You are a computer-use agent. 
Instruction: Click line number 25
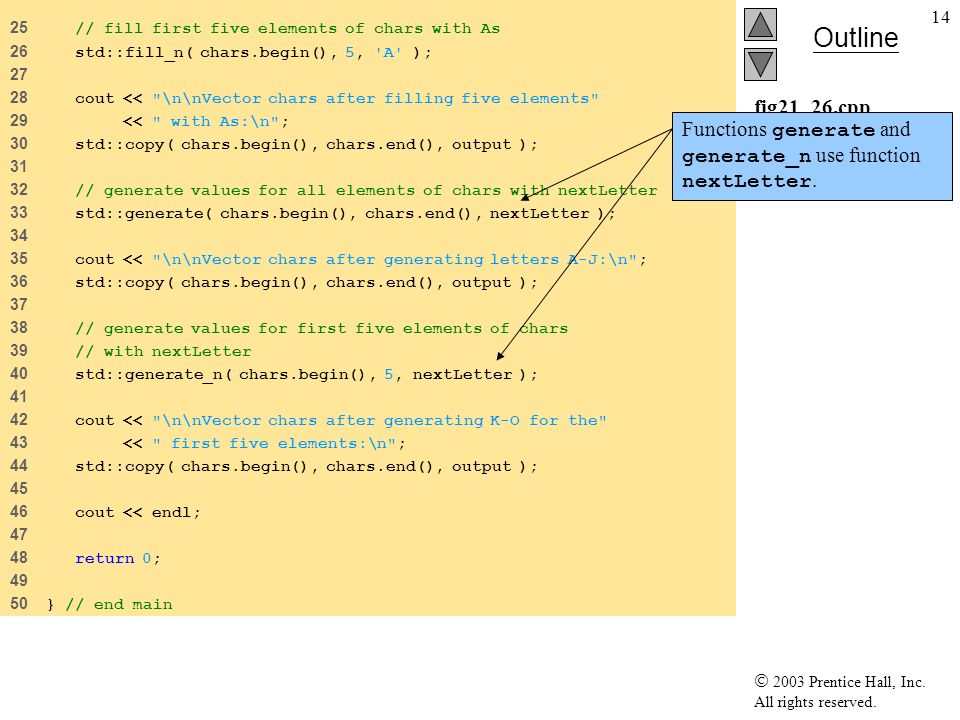pos(19,28)
